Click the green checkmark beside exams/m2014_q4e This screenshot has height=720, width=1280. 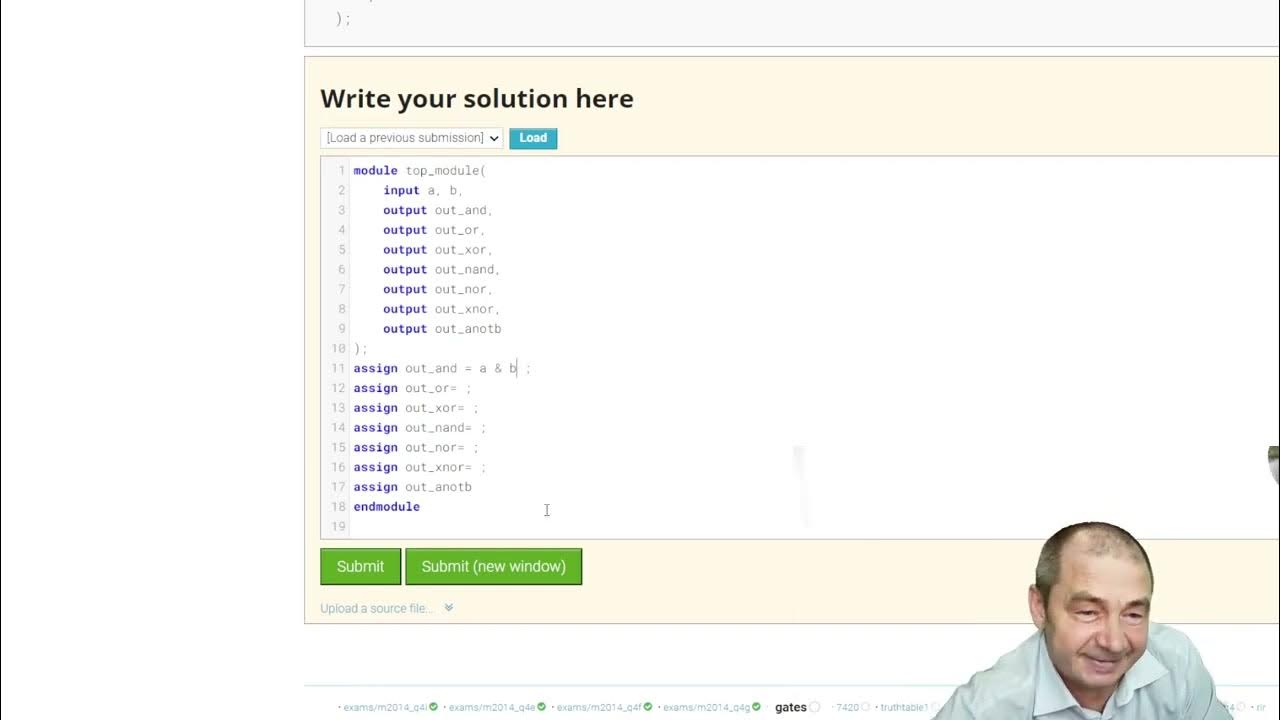[541, 707]
